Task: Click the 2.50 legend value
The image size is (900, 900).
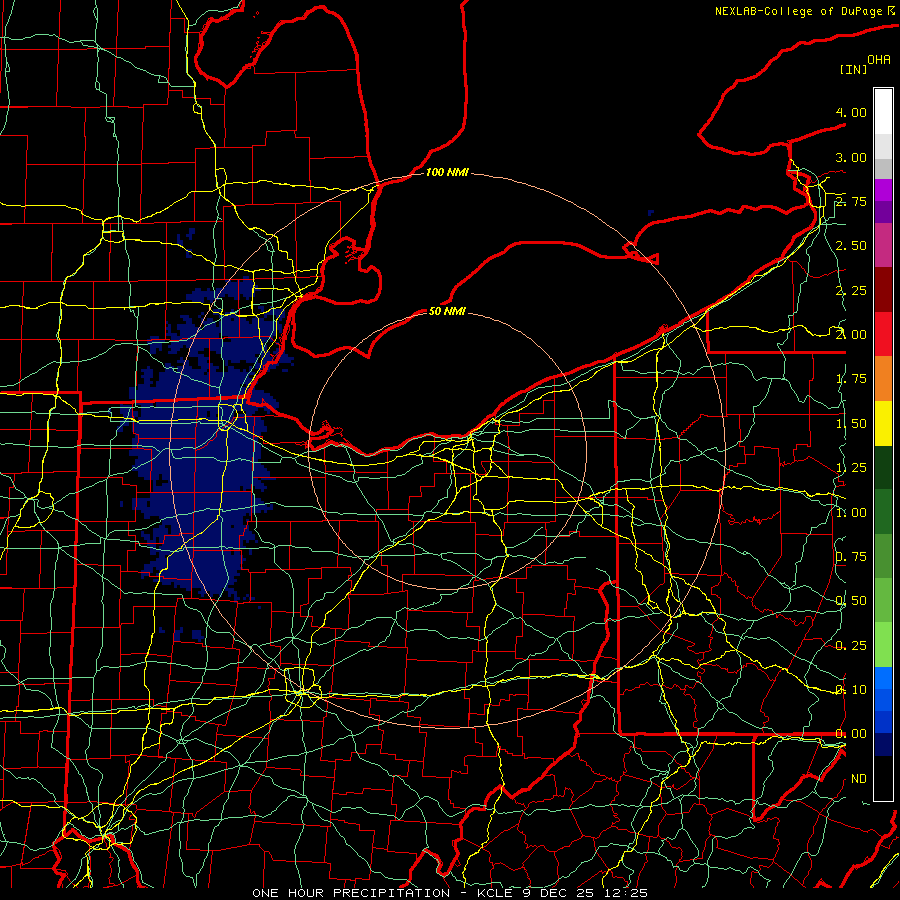Action: pyautogui.click(x=851, y=246)
